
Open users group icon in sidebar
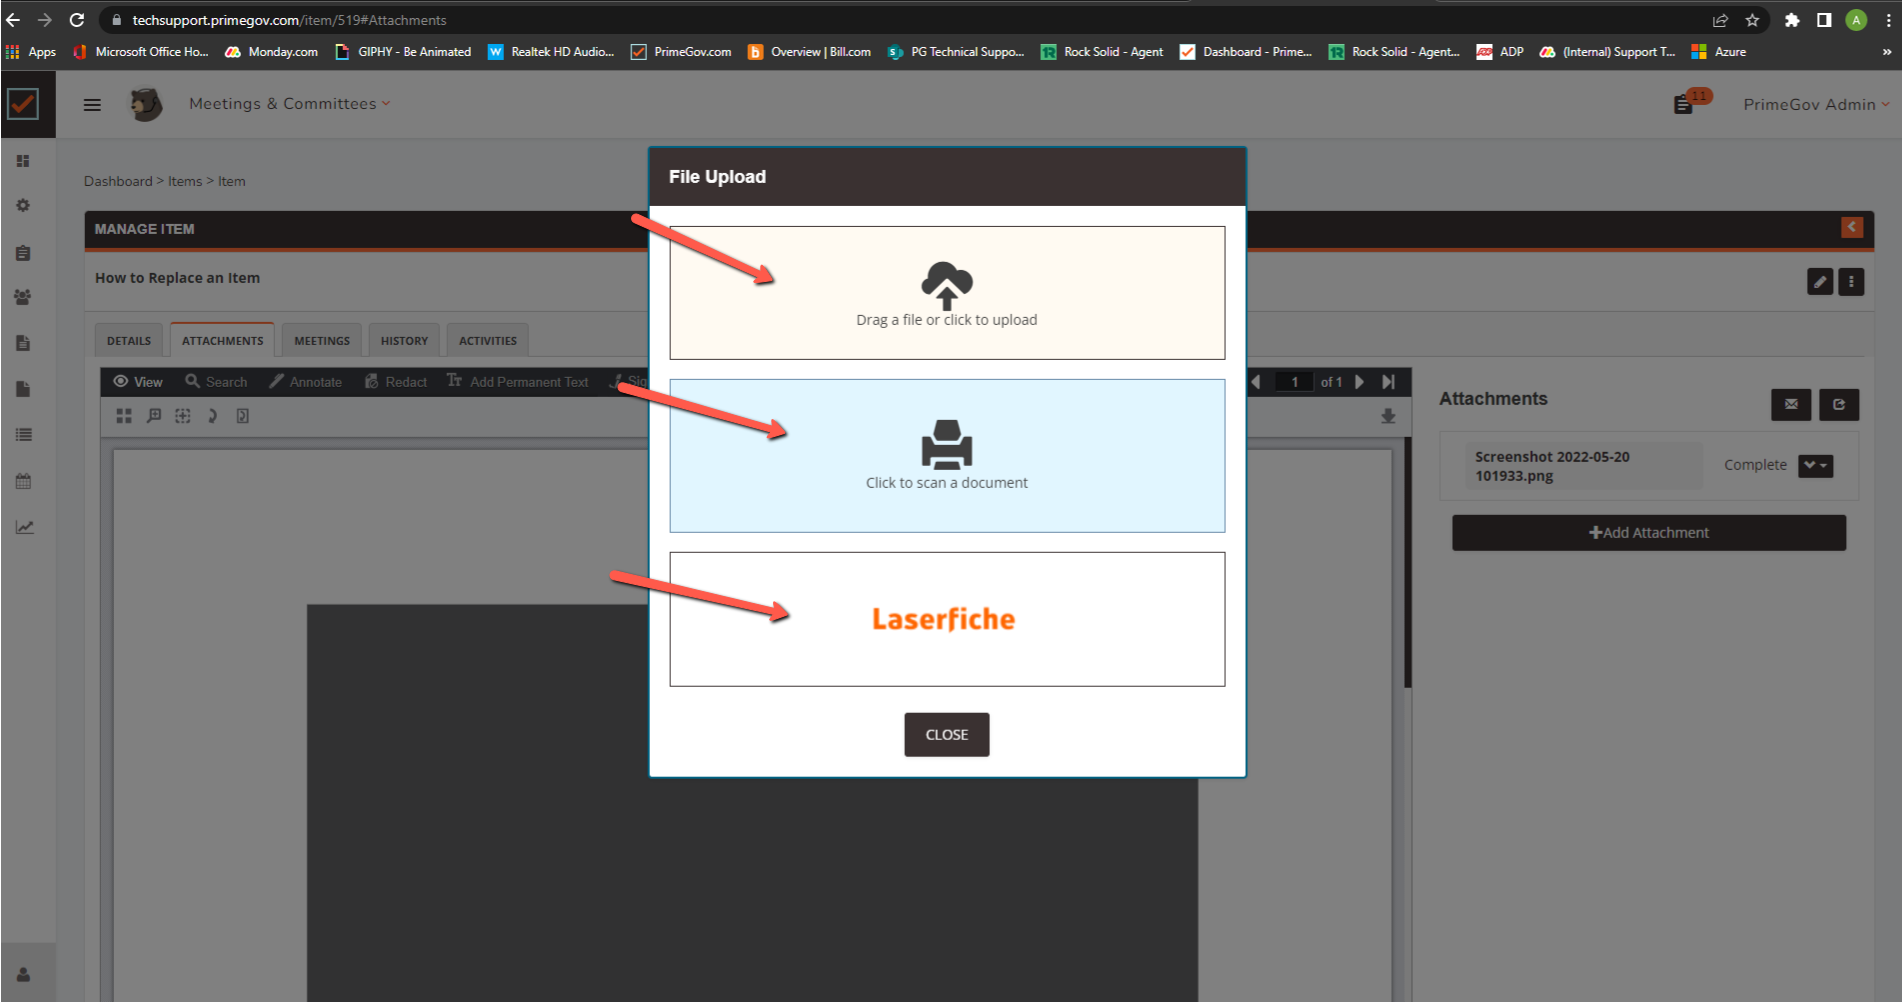coord(23,297)
